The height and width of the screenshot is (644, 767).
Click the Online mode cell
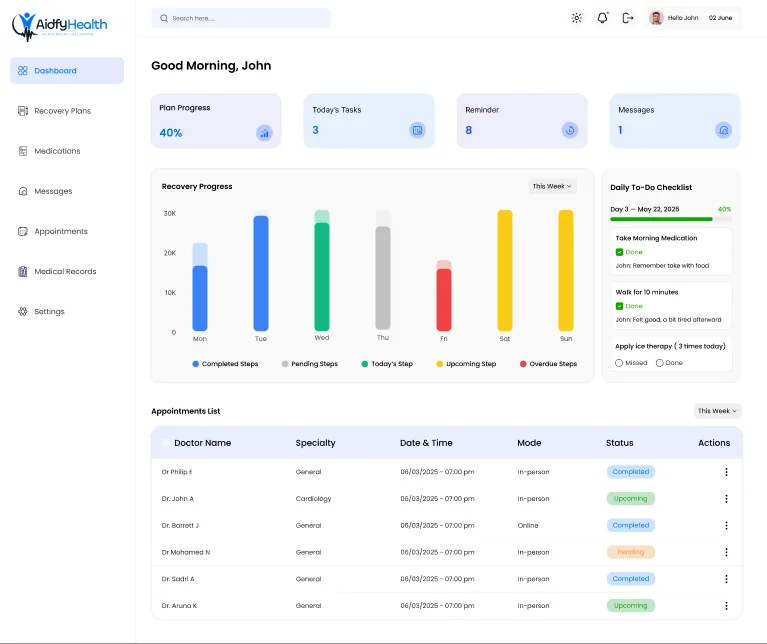(x=528, y=525)
